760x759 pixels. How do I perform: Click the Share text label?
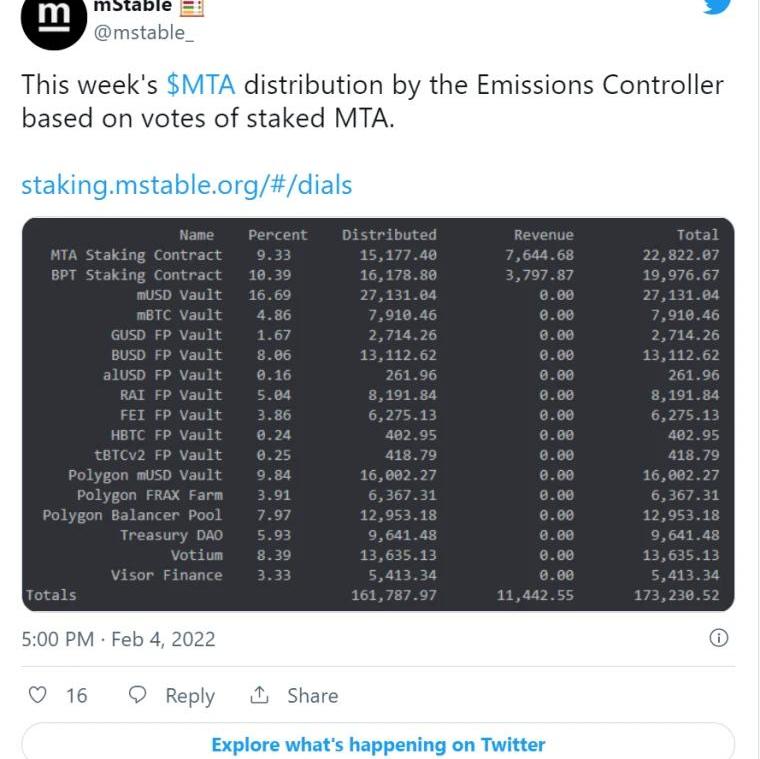(x=312, y=695)
